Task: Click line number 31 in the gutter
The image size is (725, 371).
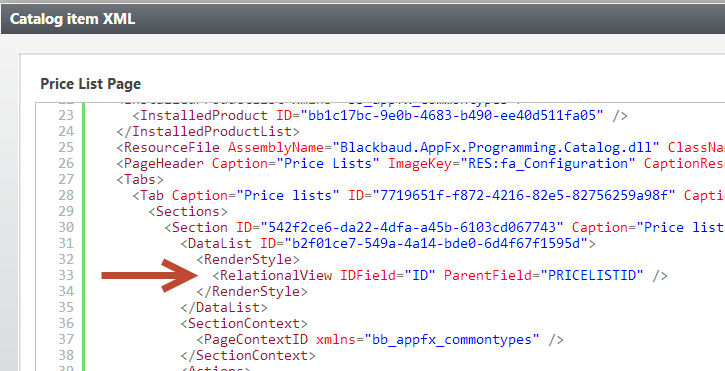Action: tap(66, 243)
